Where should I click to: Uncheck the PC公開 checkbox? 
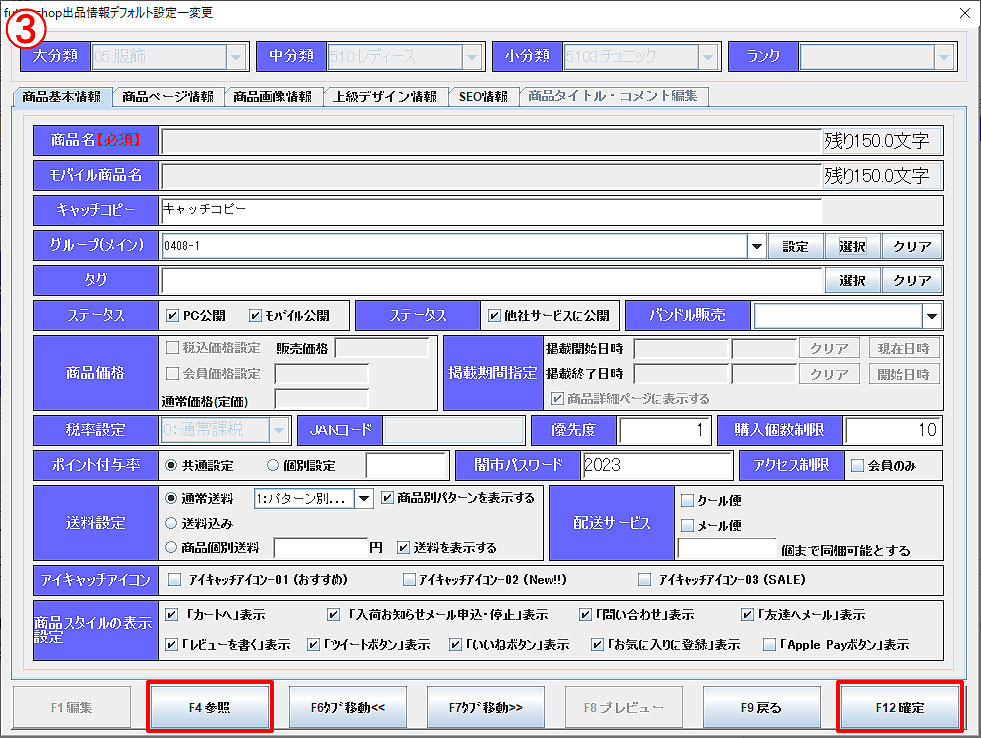point(173,316)
